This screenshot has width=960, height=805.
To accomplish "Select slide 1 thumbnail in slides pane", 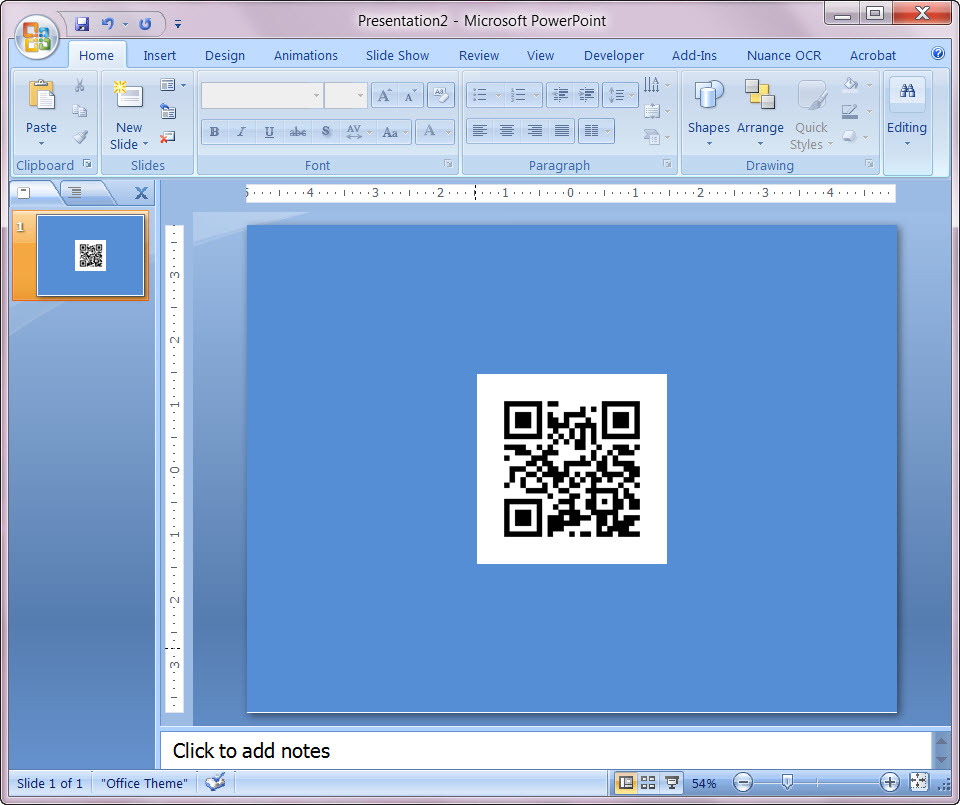I will [88, 256].
